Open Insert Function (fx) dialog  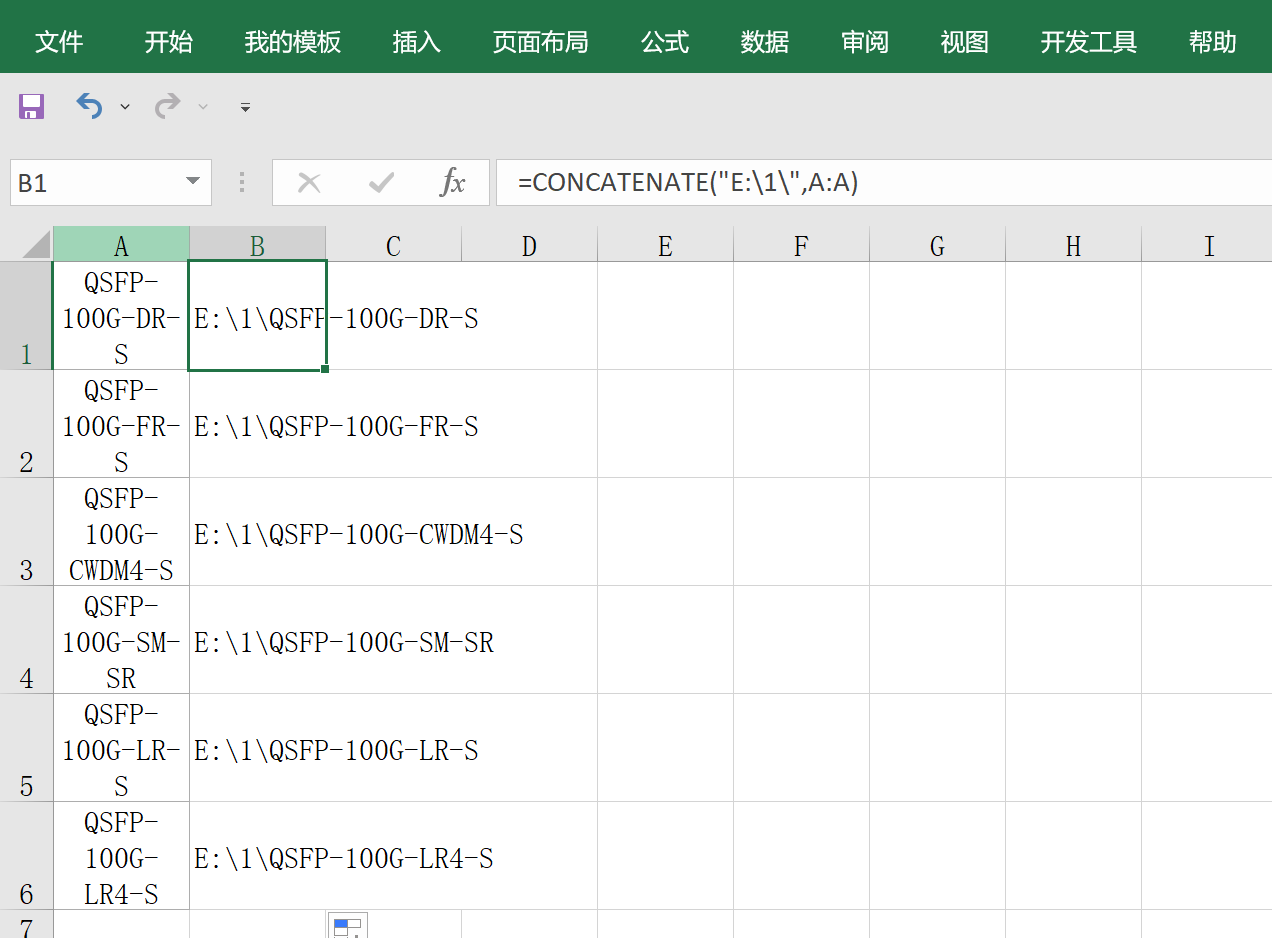pyautogui.click(x=453, y=183)
